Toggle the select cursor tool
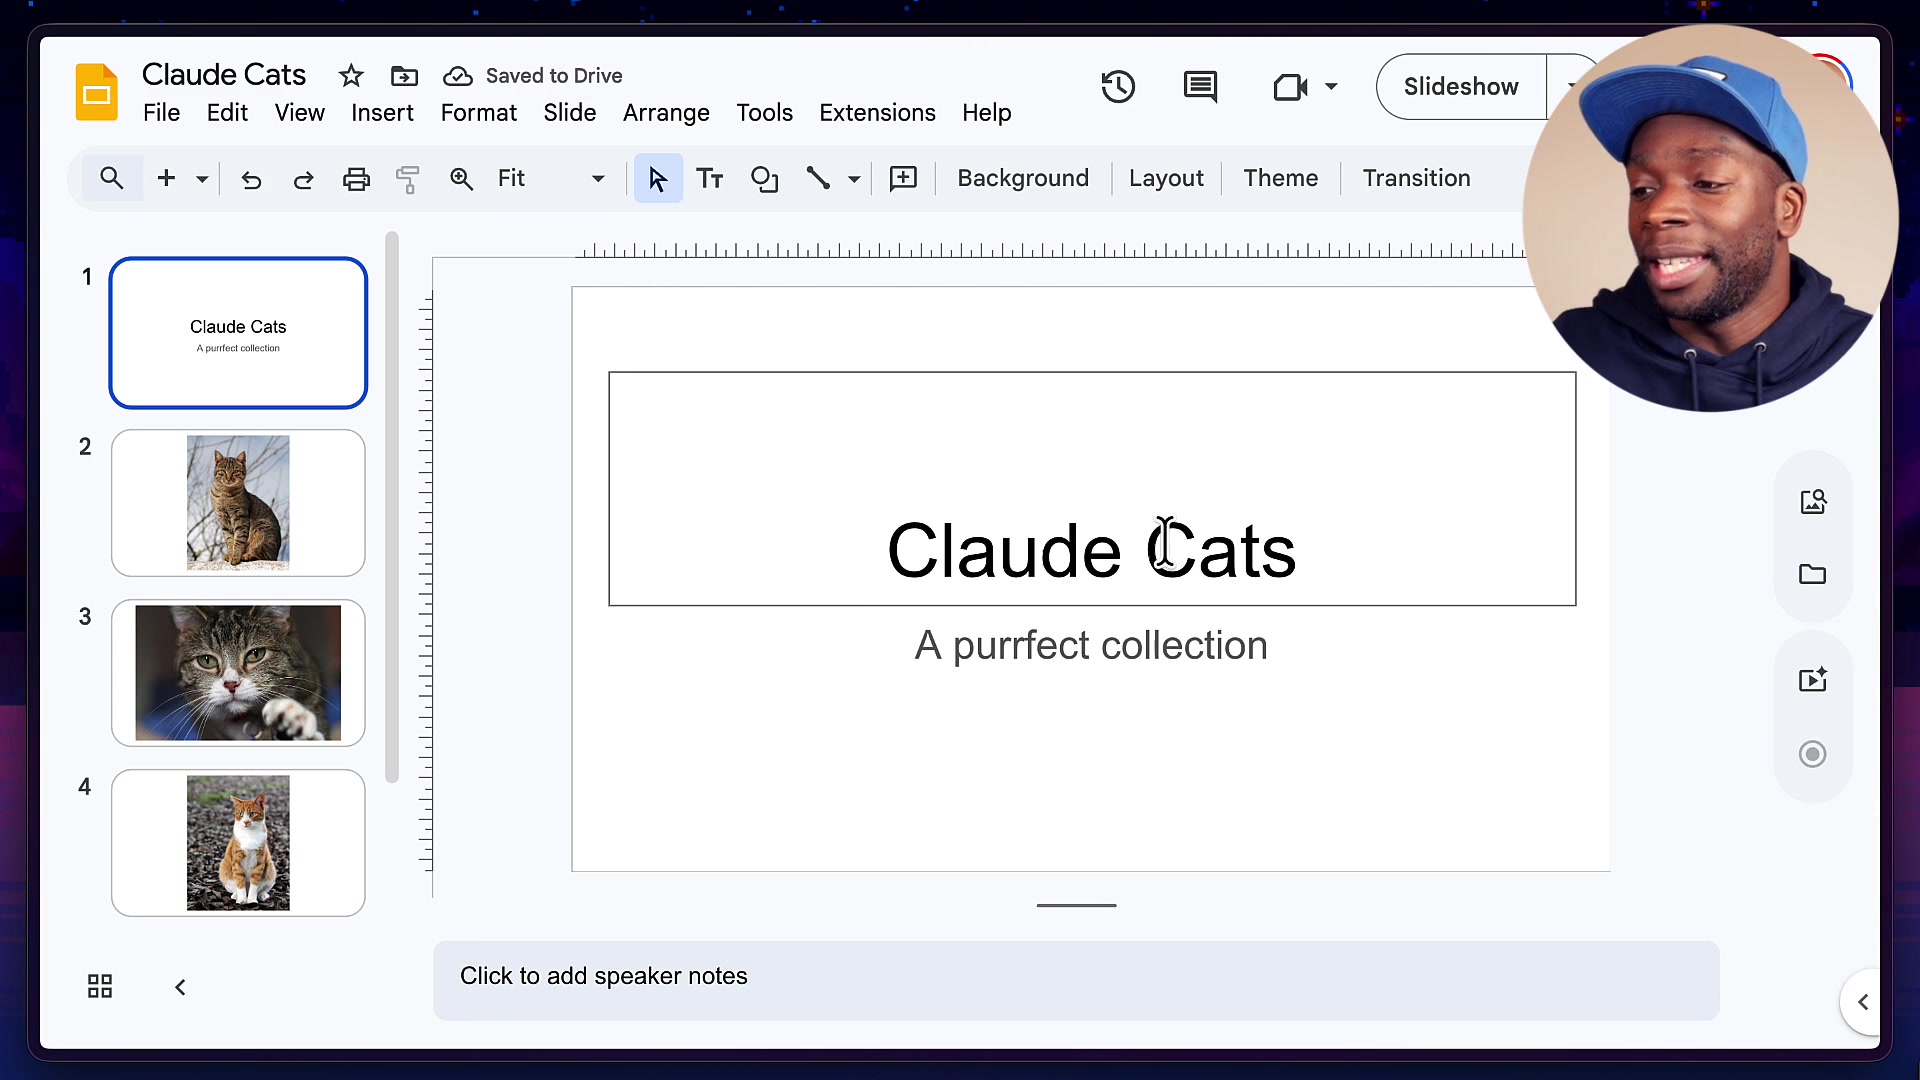 [656, 178]
